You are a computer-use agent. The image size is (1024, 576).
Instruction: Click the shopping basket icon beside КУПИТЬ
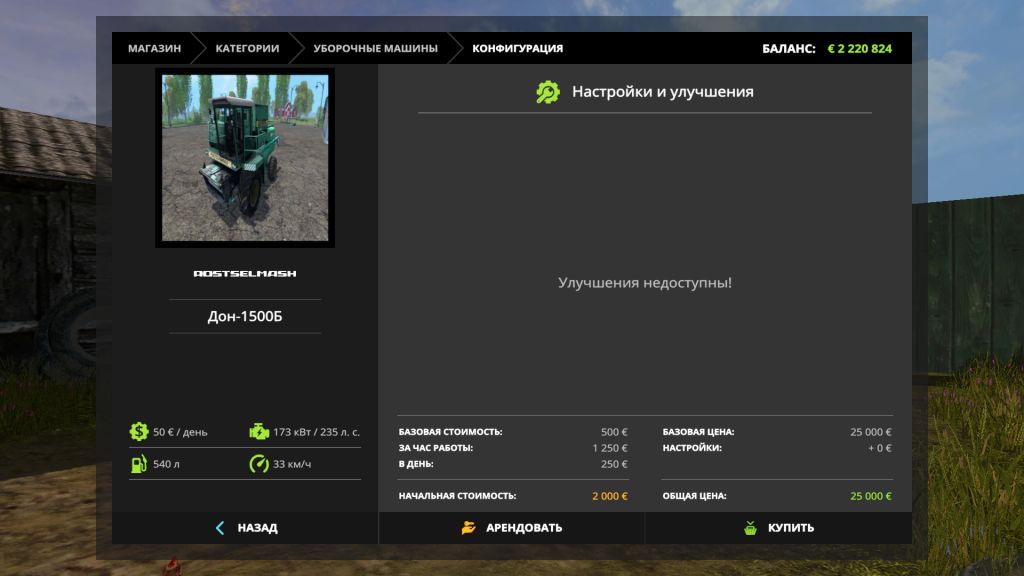pyautogui.click(x=750, y=528)
